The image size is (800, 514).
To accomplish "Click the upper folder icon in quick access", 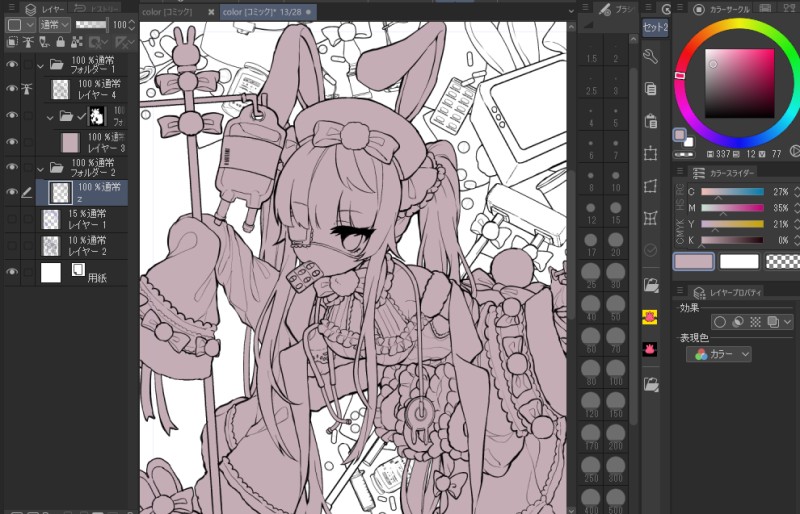I will point(651,284).
